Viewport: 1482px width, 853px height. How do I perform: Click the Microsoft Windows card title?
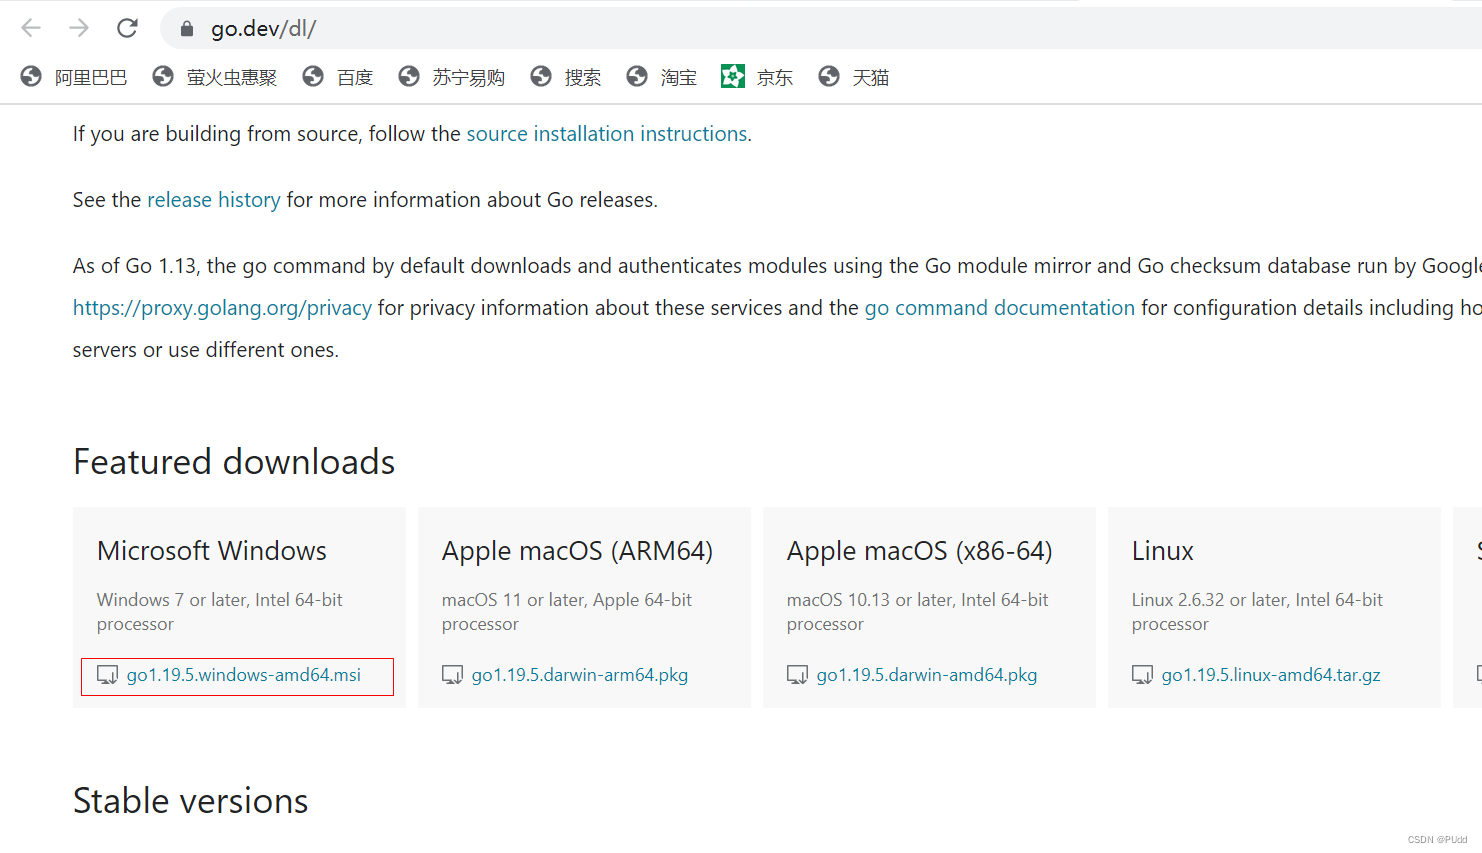point(212,551)
